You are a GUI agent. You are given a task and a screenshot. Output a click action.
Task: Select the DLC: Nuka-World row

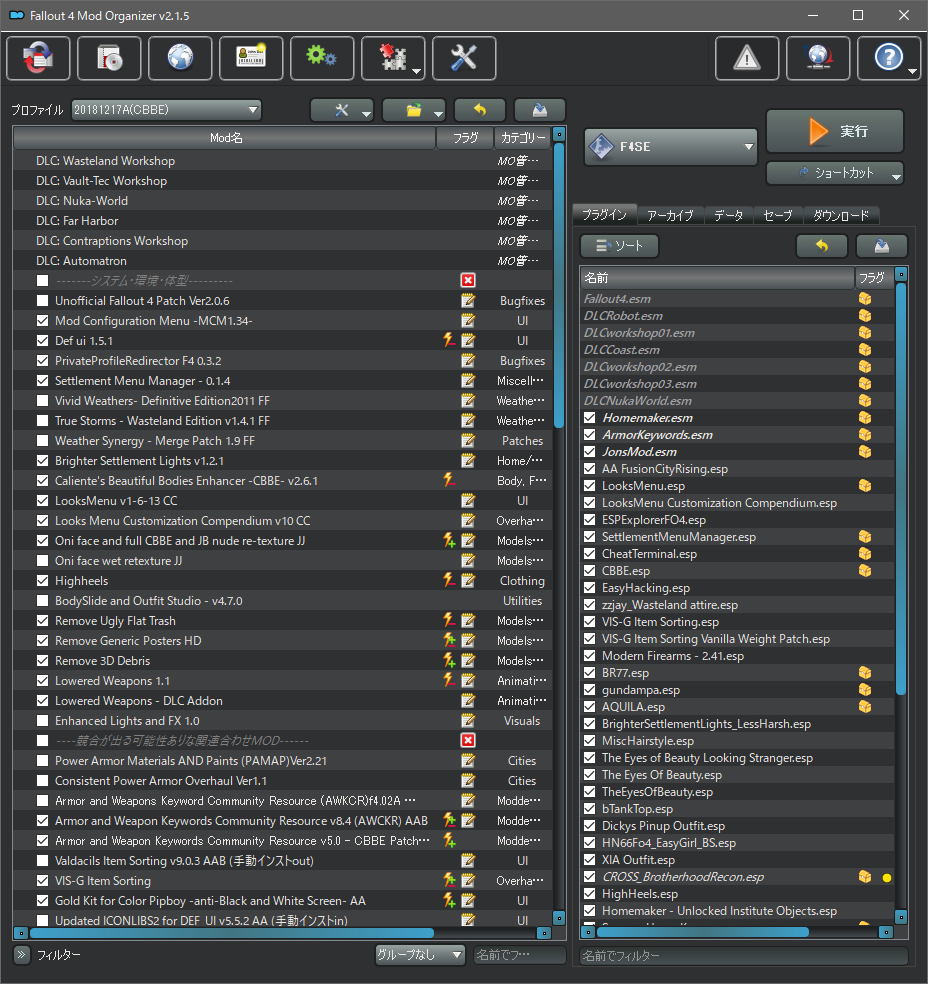coord(282,201)
